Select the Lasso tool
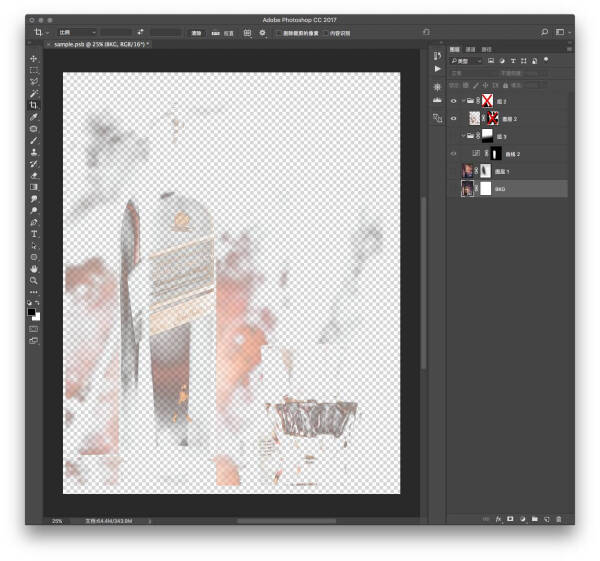Image resolution: width=600 pixels, height=561 pixels. tap(34, 82)
